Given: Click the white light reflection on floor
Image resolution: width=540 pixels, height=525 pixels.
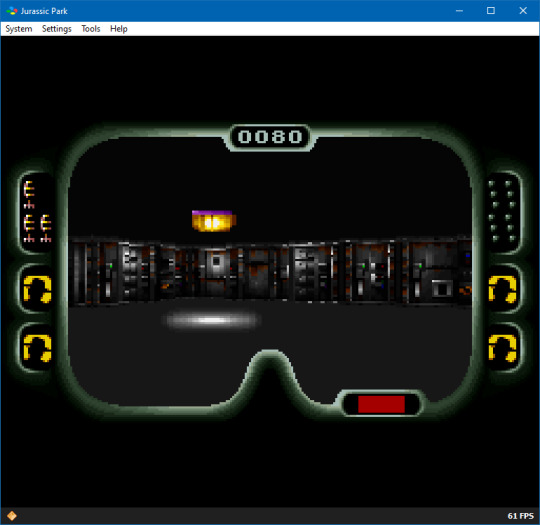Looking at the screenshot, I should 211,320.
